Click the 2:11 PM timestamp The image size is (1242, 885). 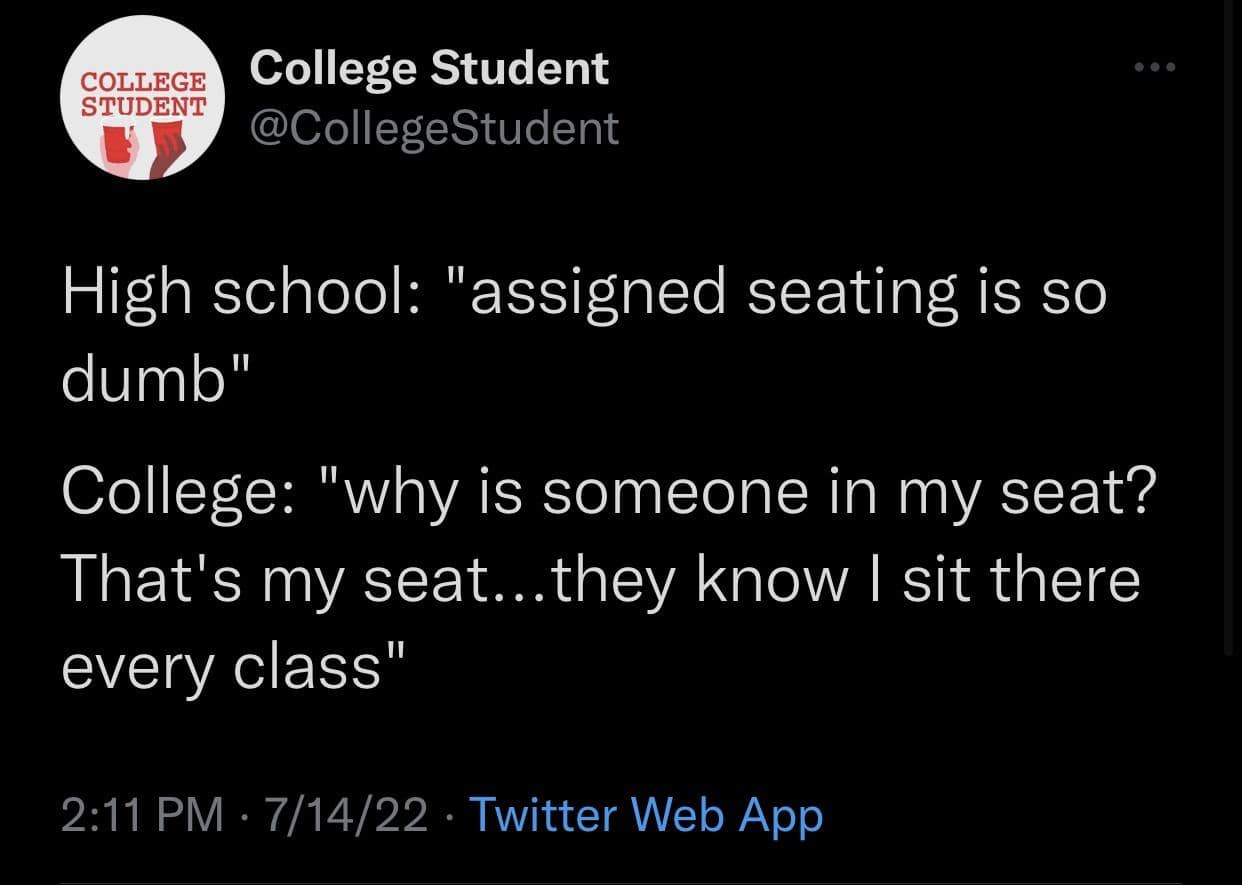pos(142,815)
